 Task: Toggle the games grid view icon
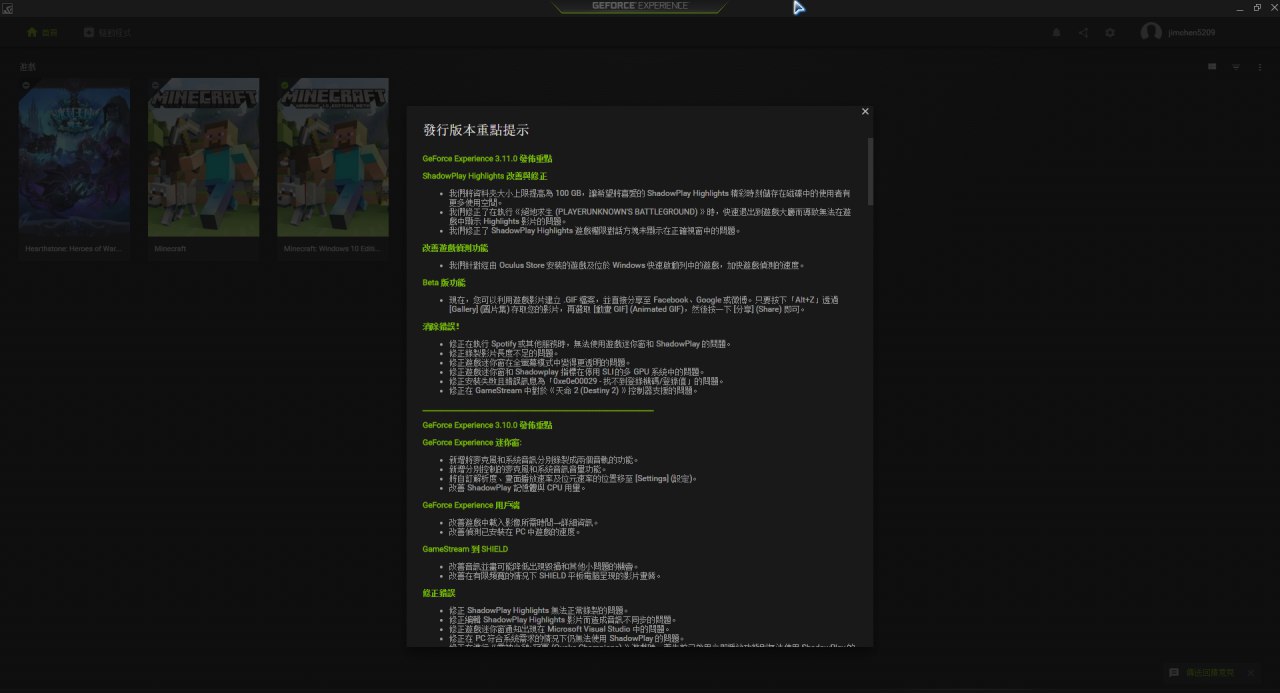click(x=1211, y=67)
